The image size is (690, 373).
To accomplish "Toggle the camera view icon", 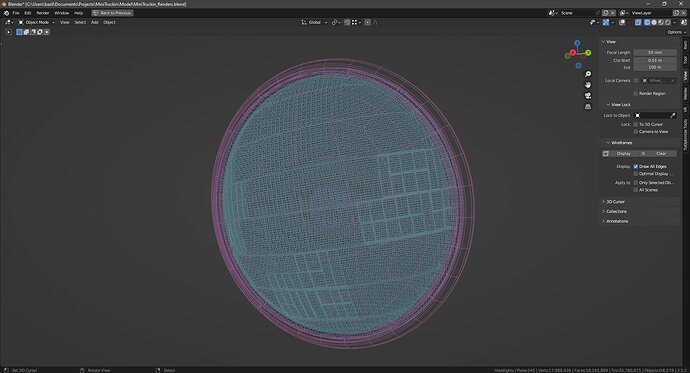I will [588, 96].
